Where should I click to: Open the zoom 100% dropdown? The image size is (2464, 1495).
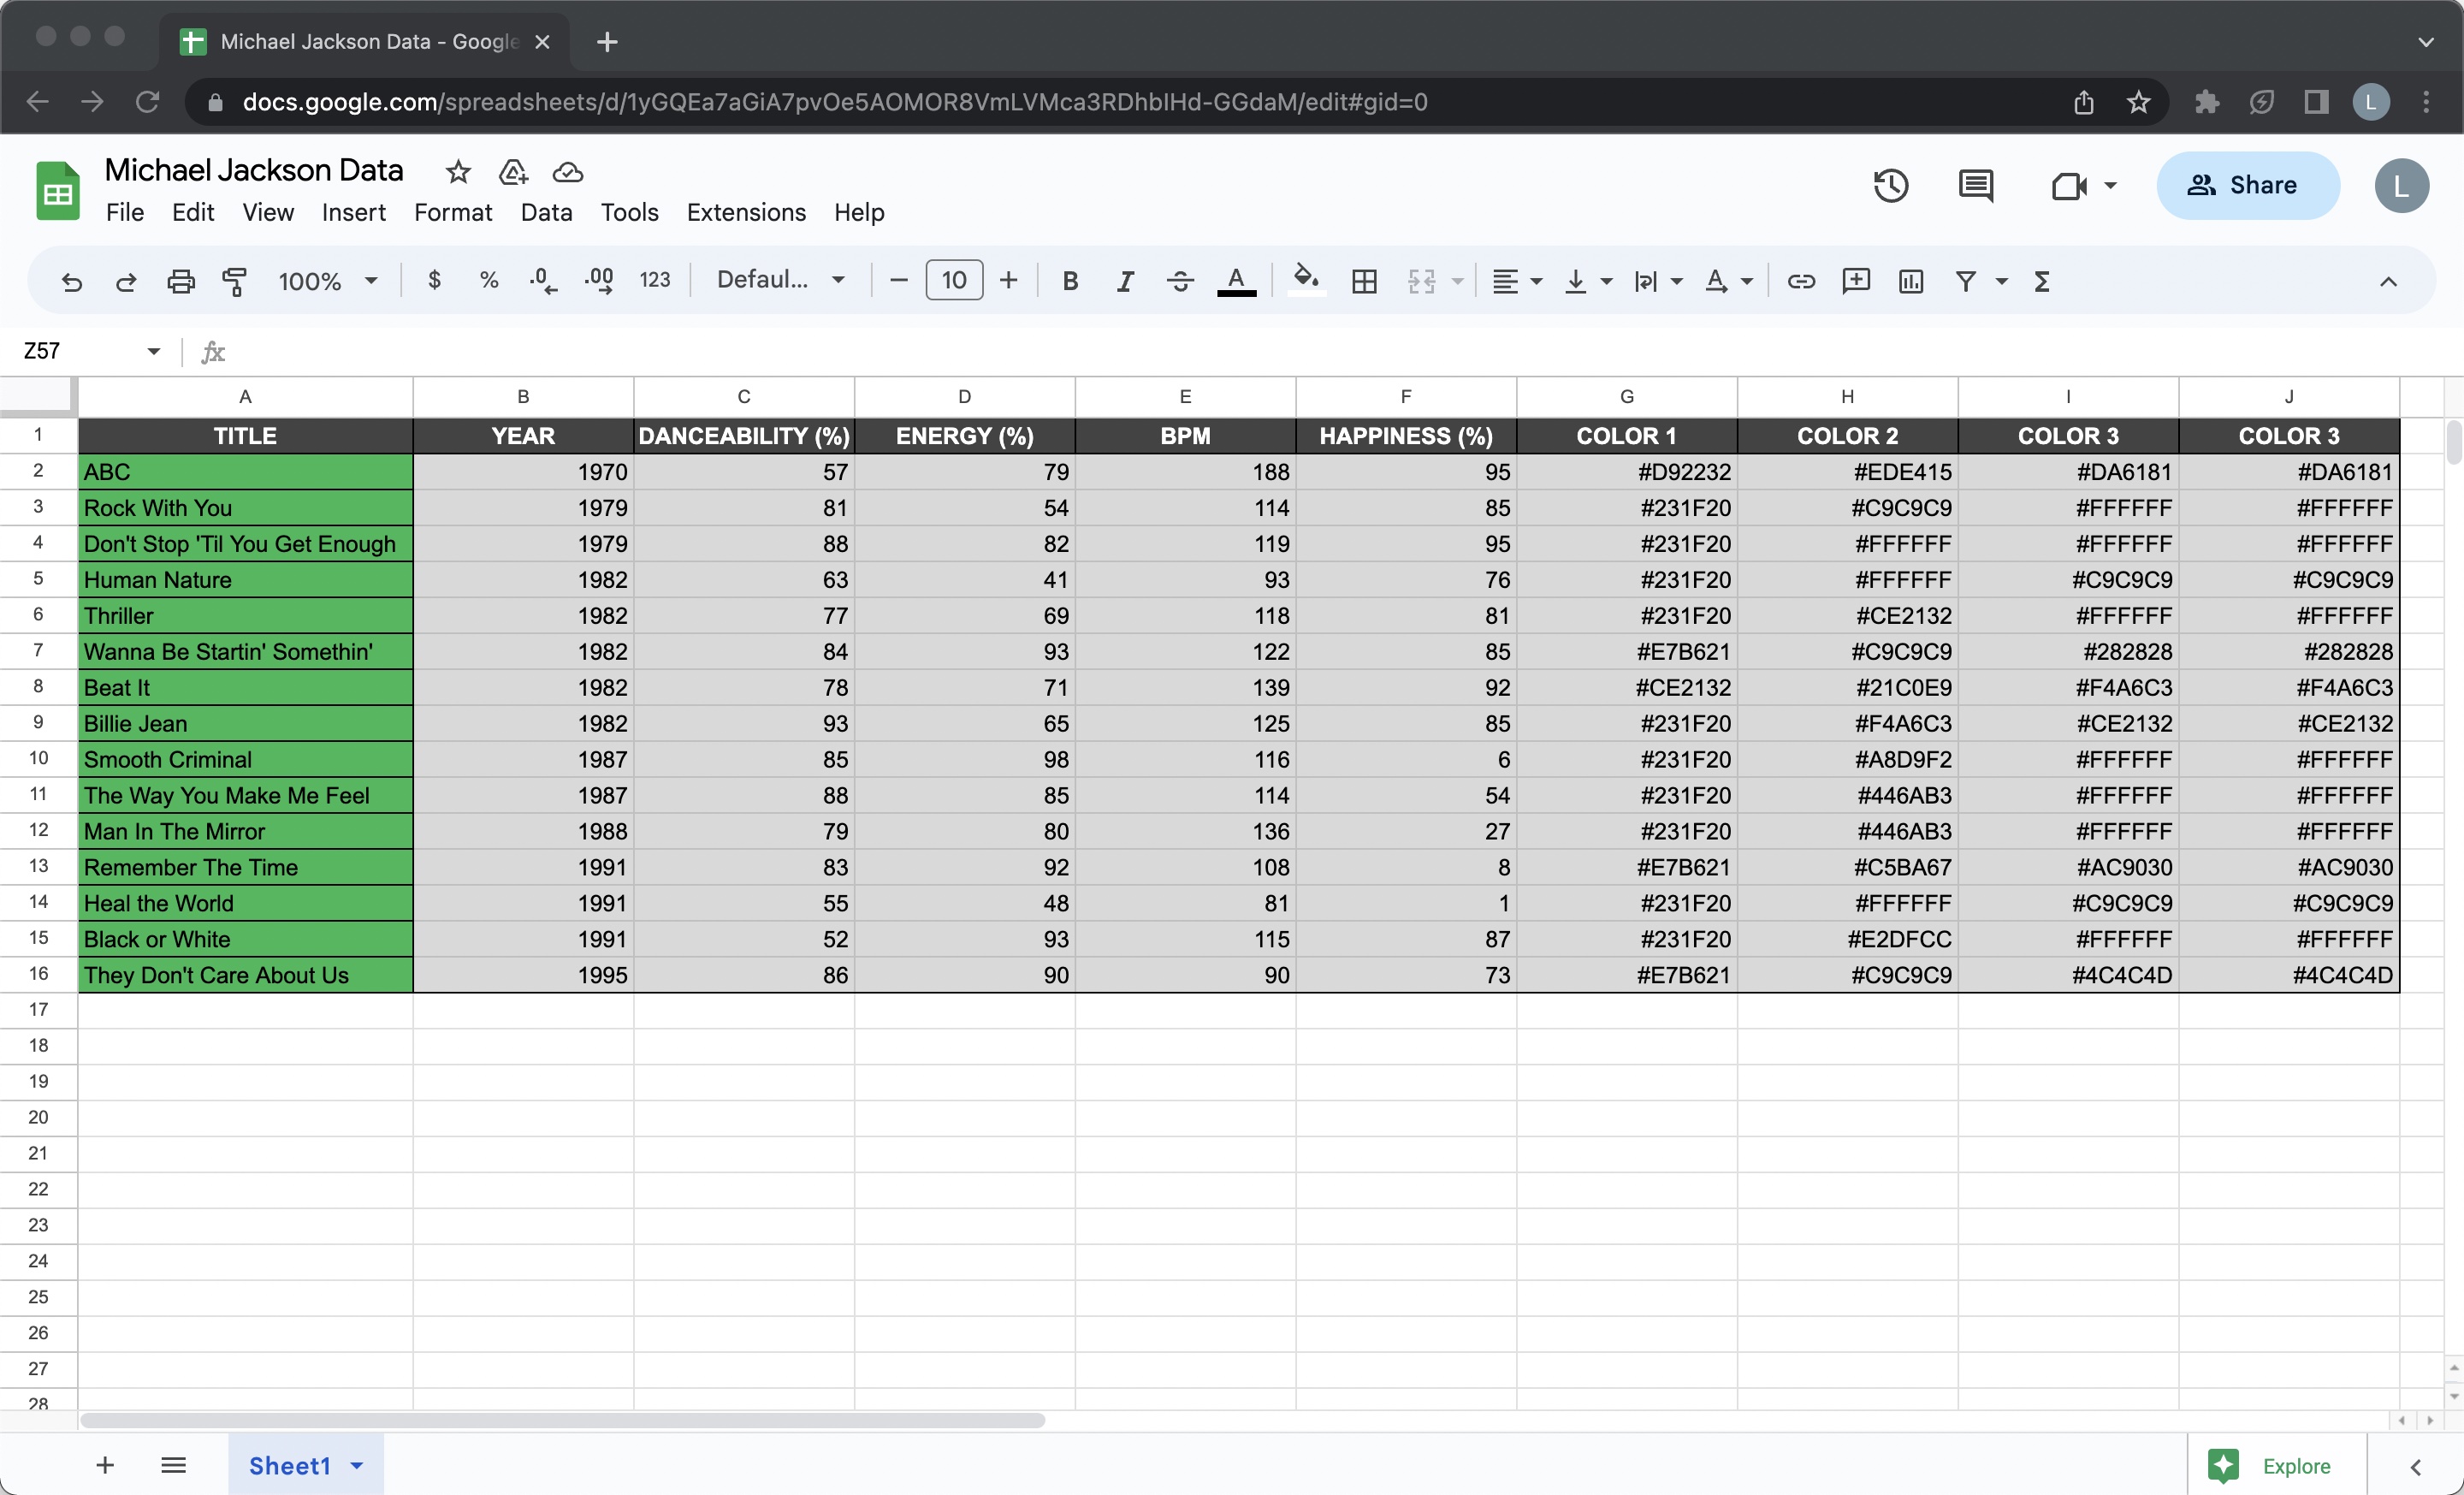point(328,281)
